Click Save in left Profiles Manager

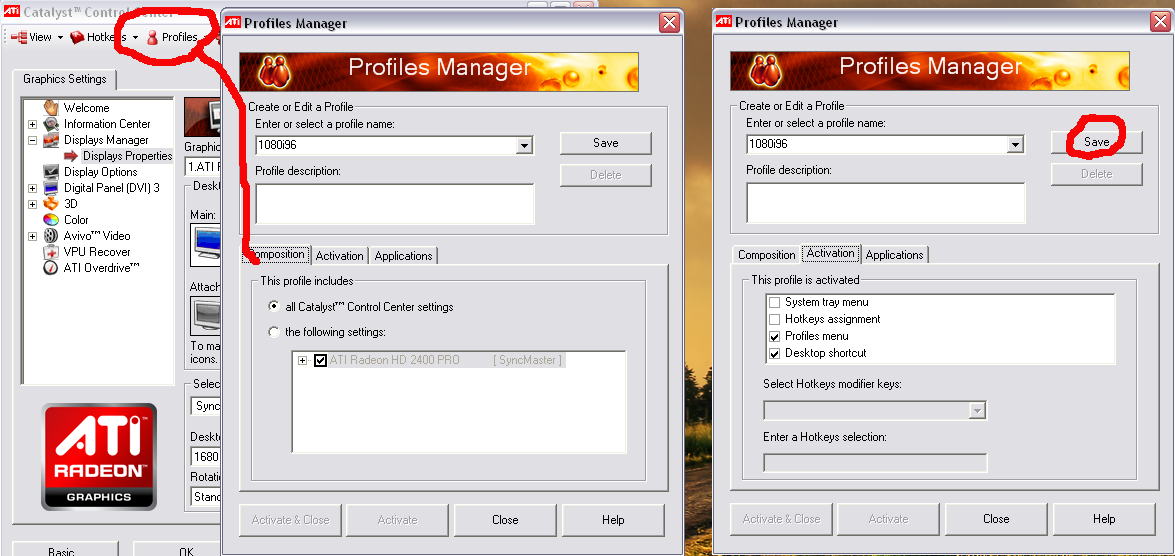[x=605, y=143]
